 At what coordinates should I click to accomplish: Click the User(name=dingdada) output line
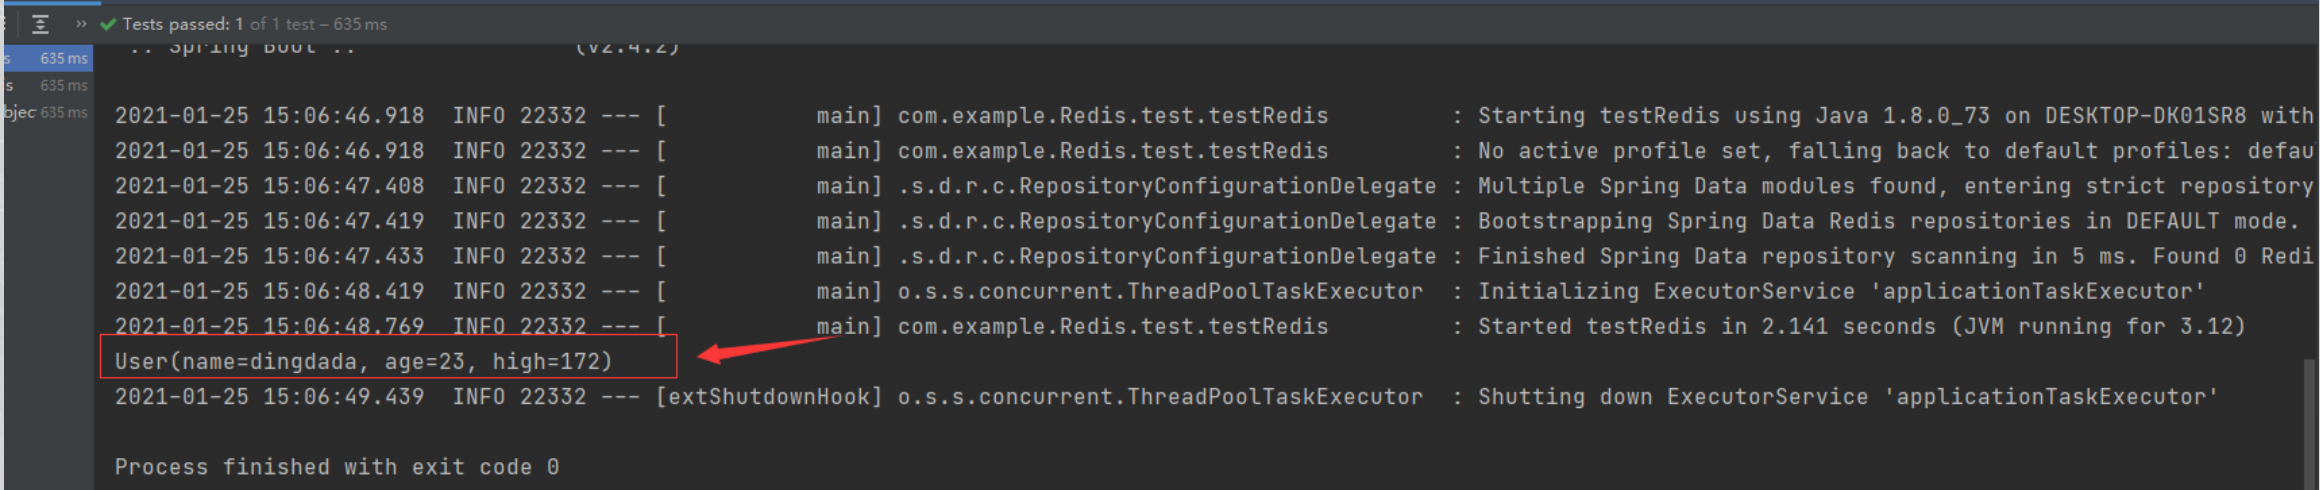click(363, 361)
